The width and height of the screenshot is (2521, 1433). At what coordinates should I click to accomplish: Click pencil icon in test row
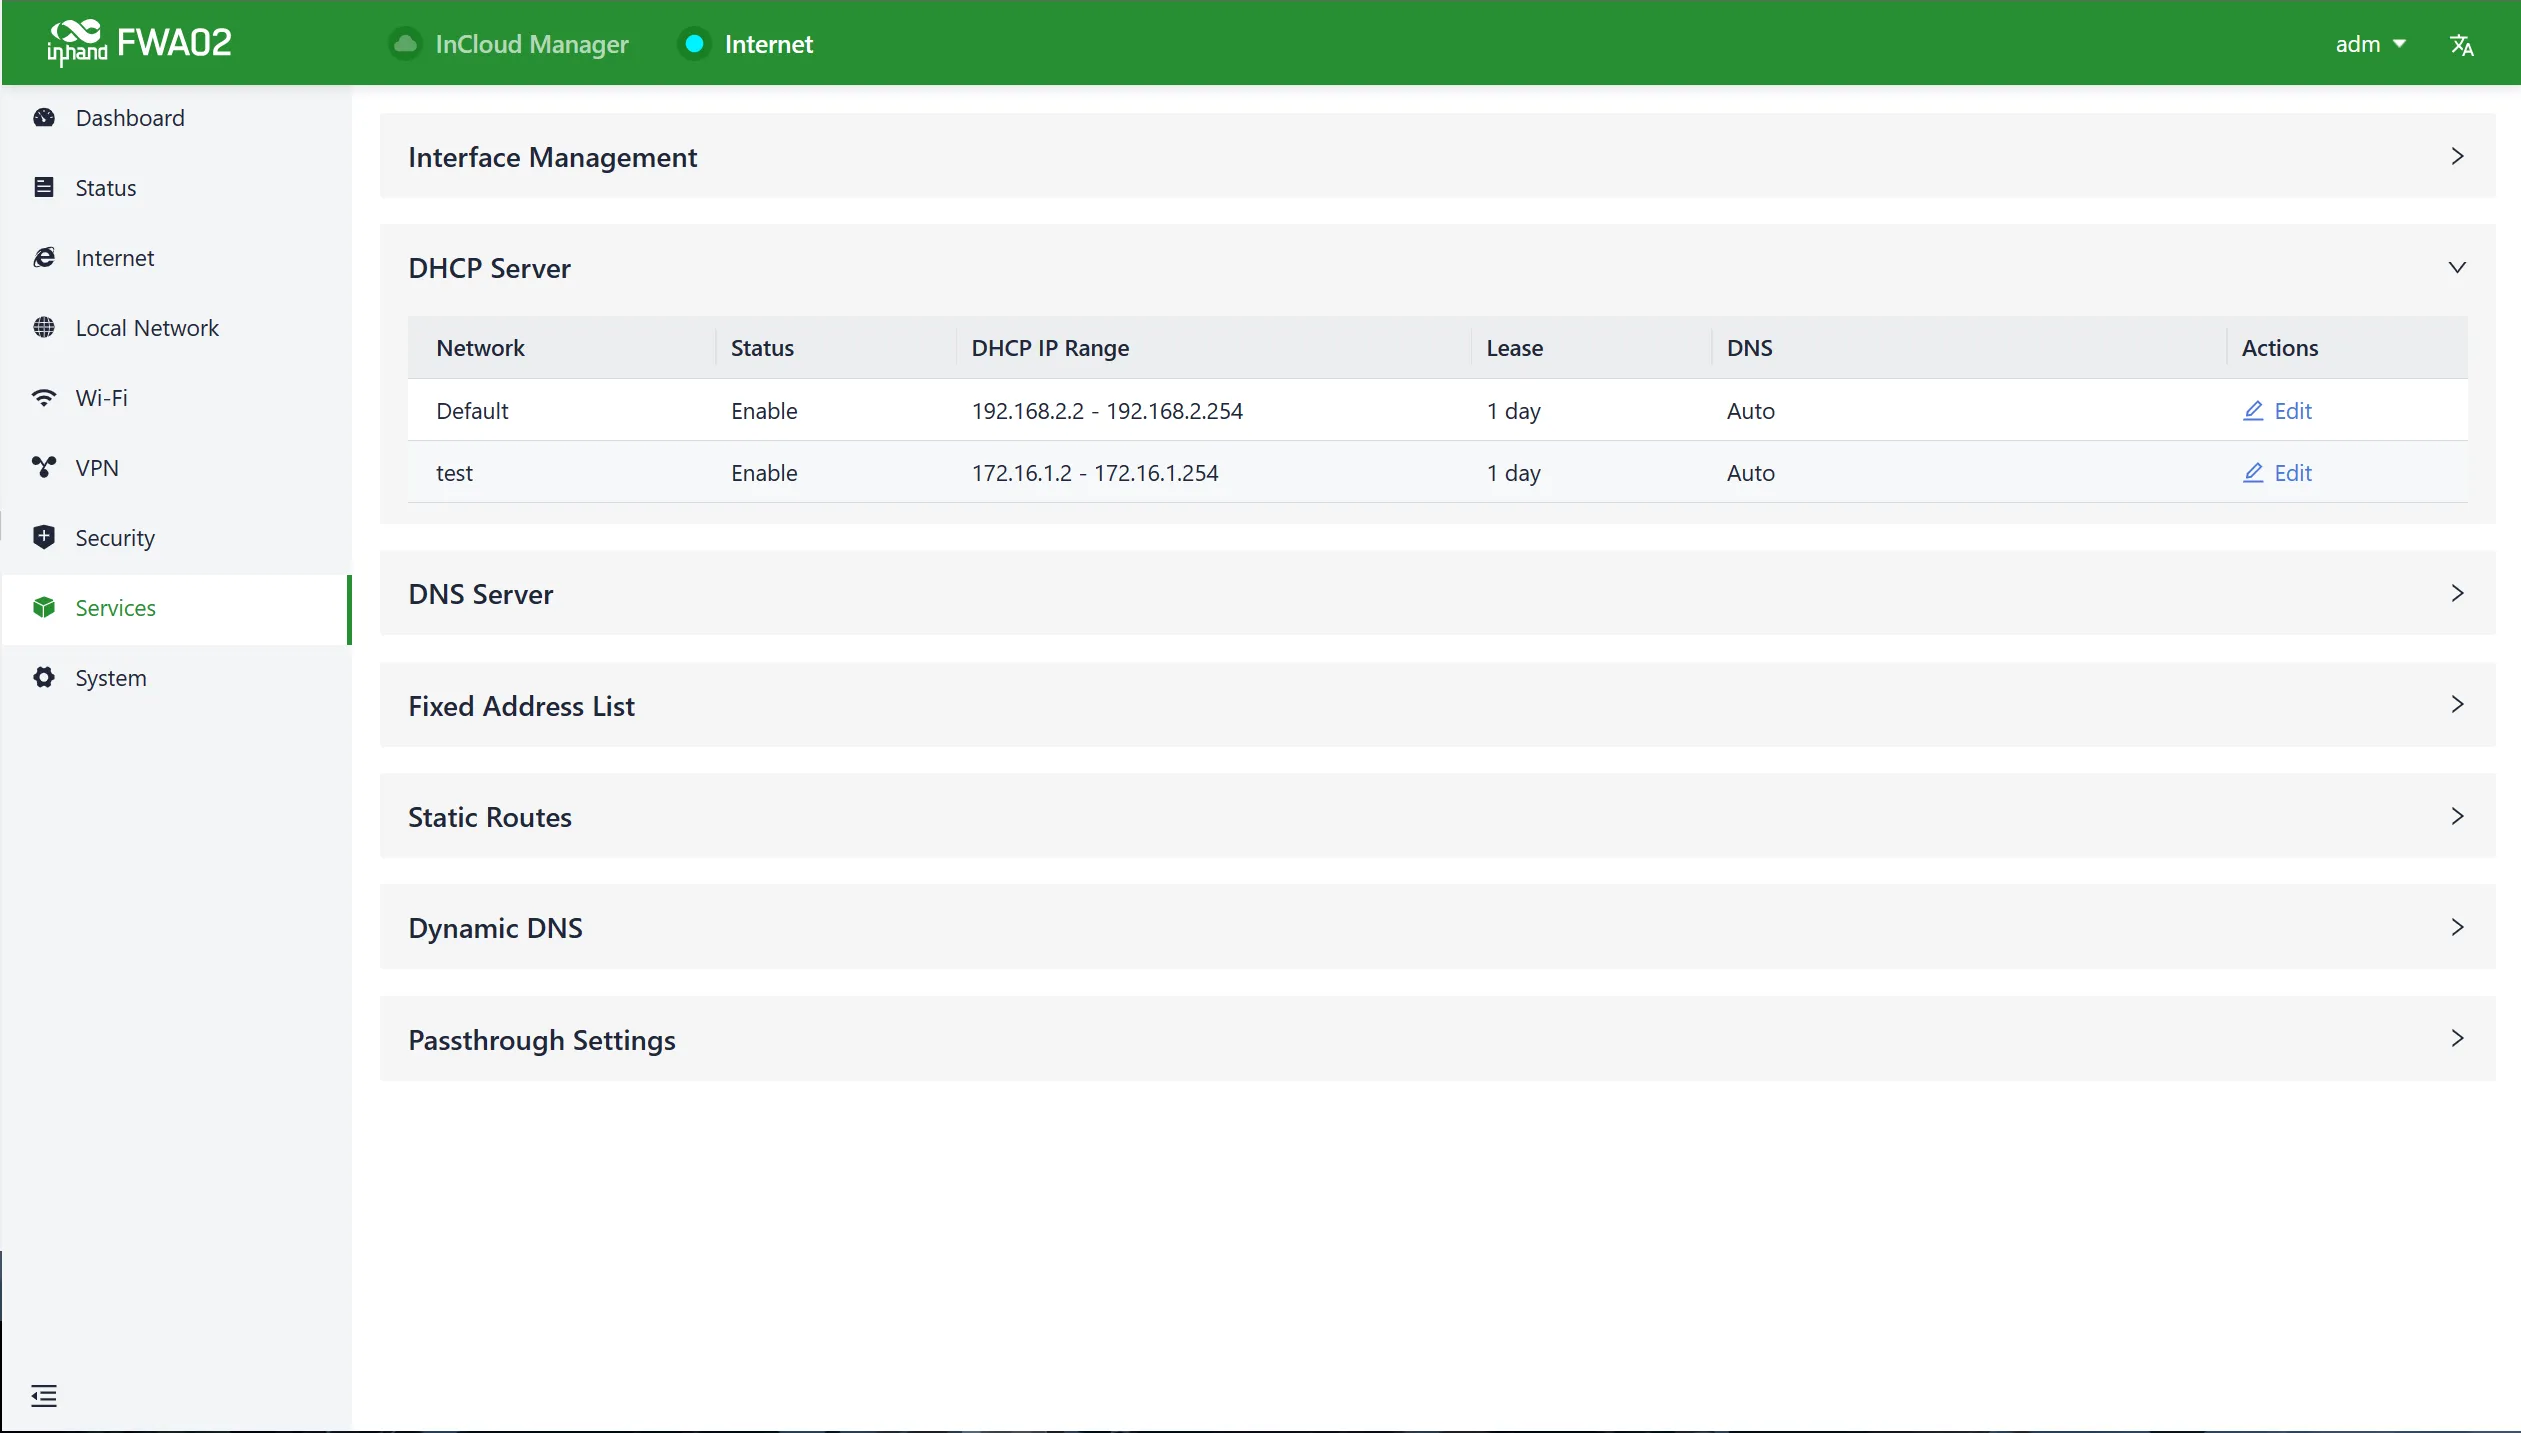[x=2253, y=473]
